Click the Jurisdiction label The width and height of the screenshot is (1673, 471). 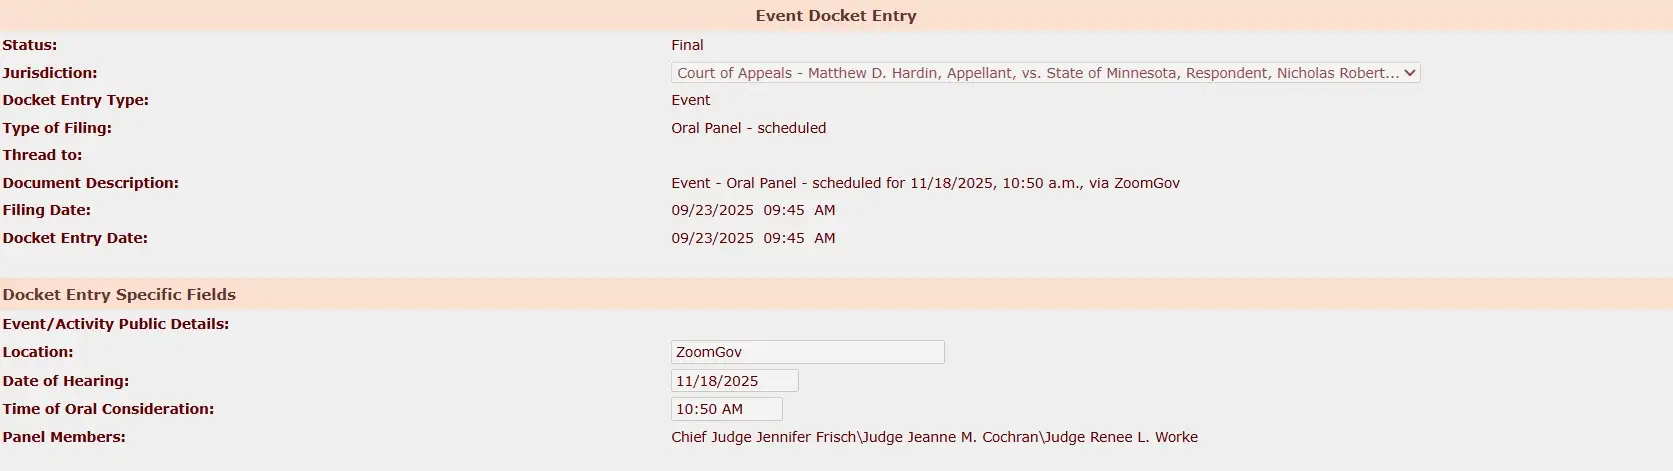pyautogui.click(x=50, y=73)
